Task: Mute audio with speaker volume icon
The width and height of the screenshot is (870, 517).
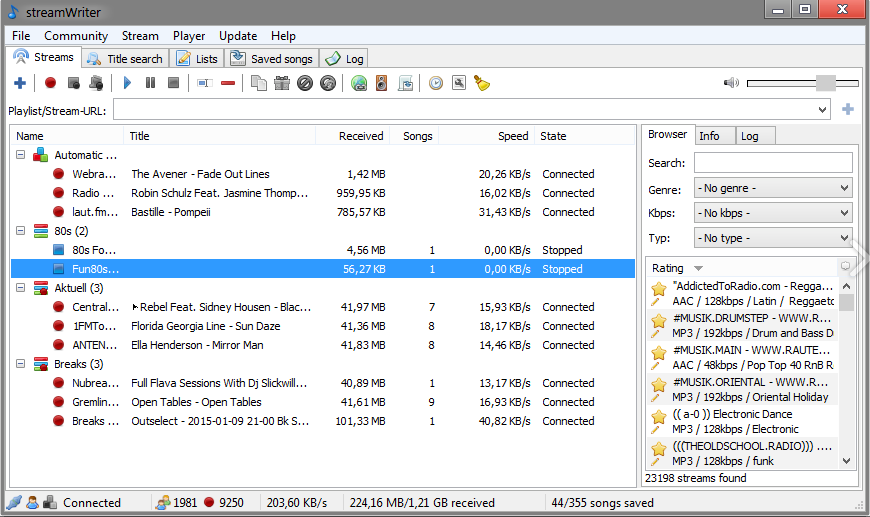Action: pyautogui.click(x=731, y=83)
